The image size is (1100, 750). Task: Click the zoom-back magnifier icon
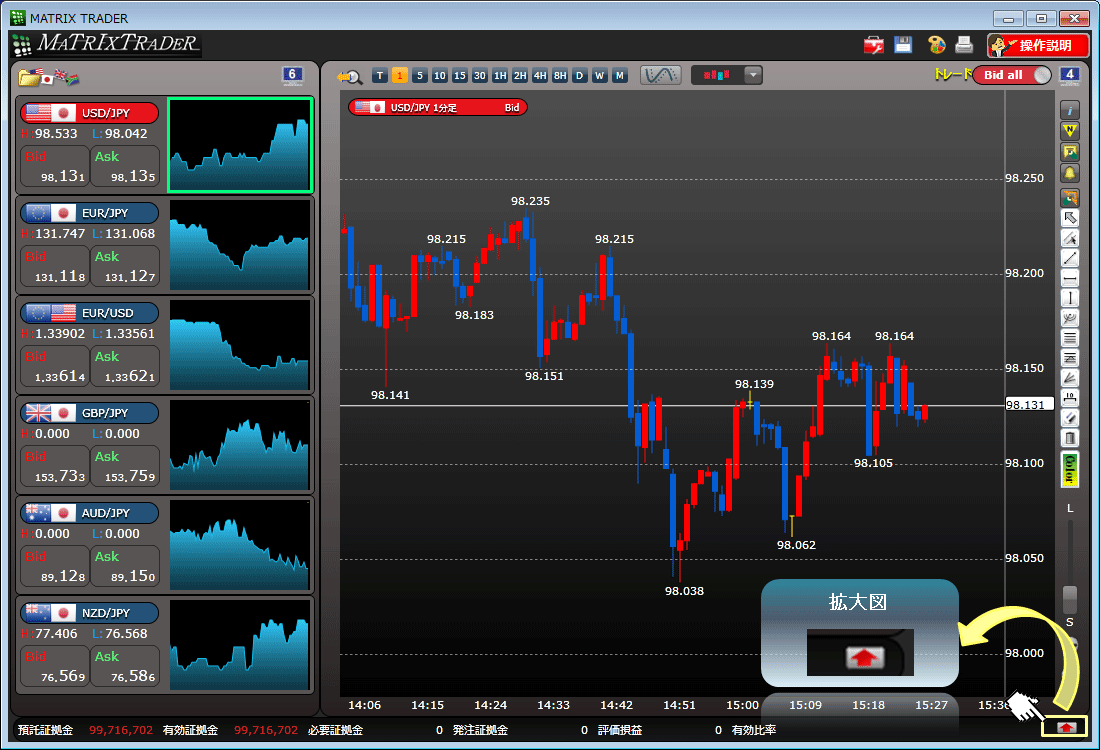pyautogui.click(x=349, y=76)
